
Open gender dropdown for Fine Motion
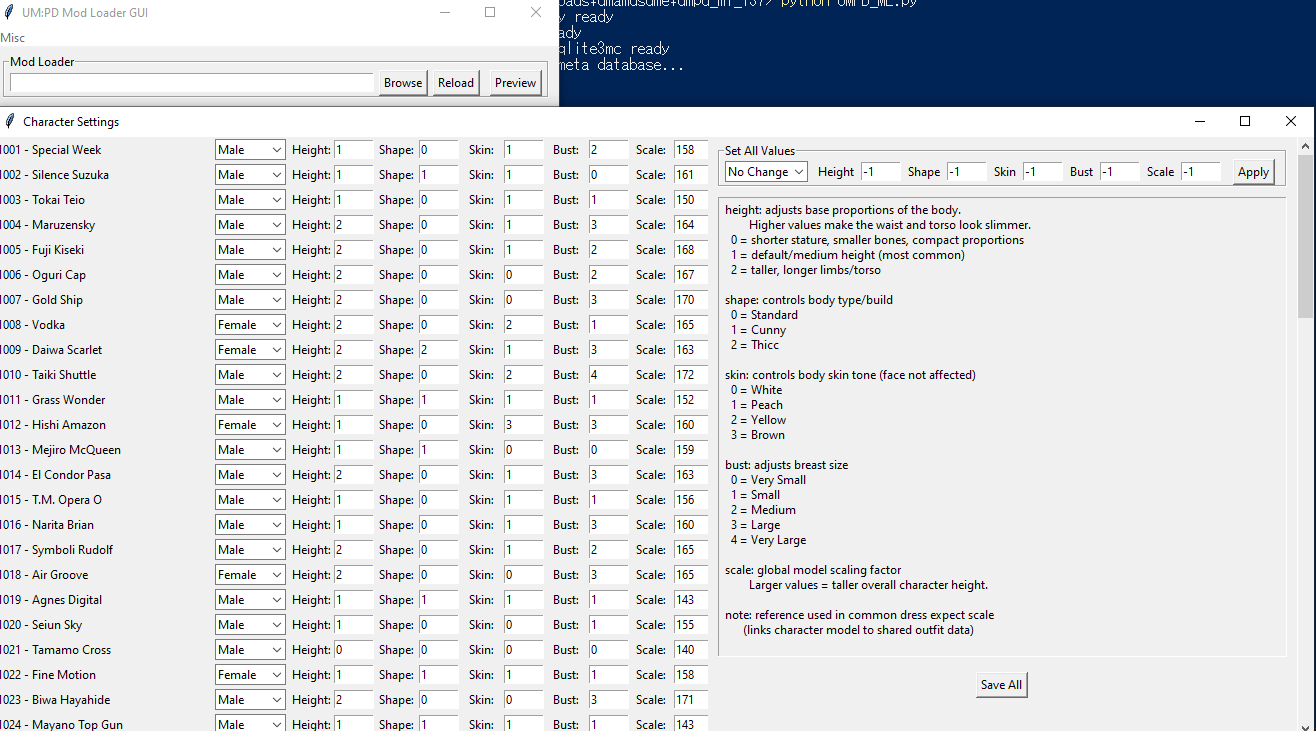[250, 675]
